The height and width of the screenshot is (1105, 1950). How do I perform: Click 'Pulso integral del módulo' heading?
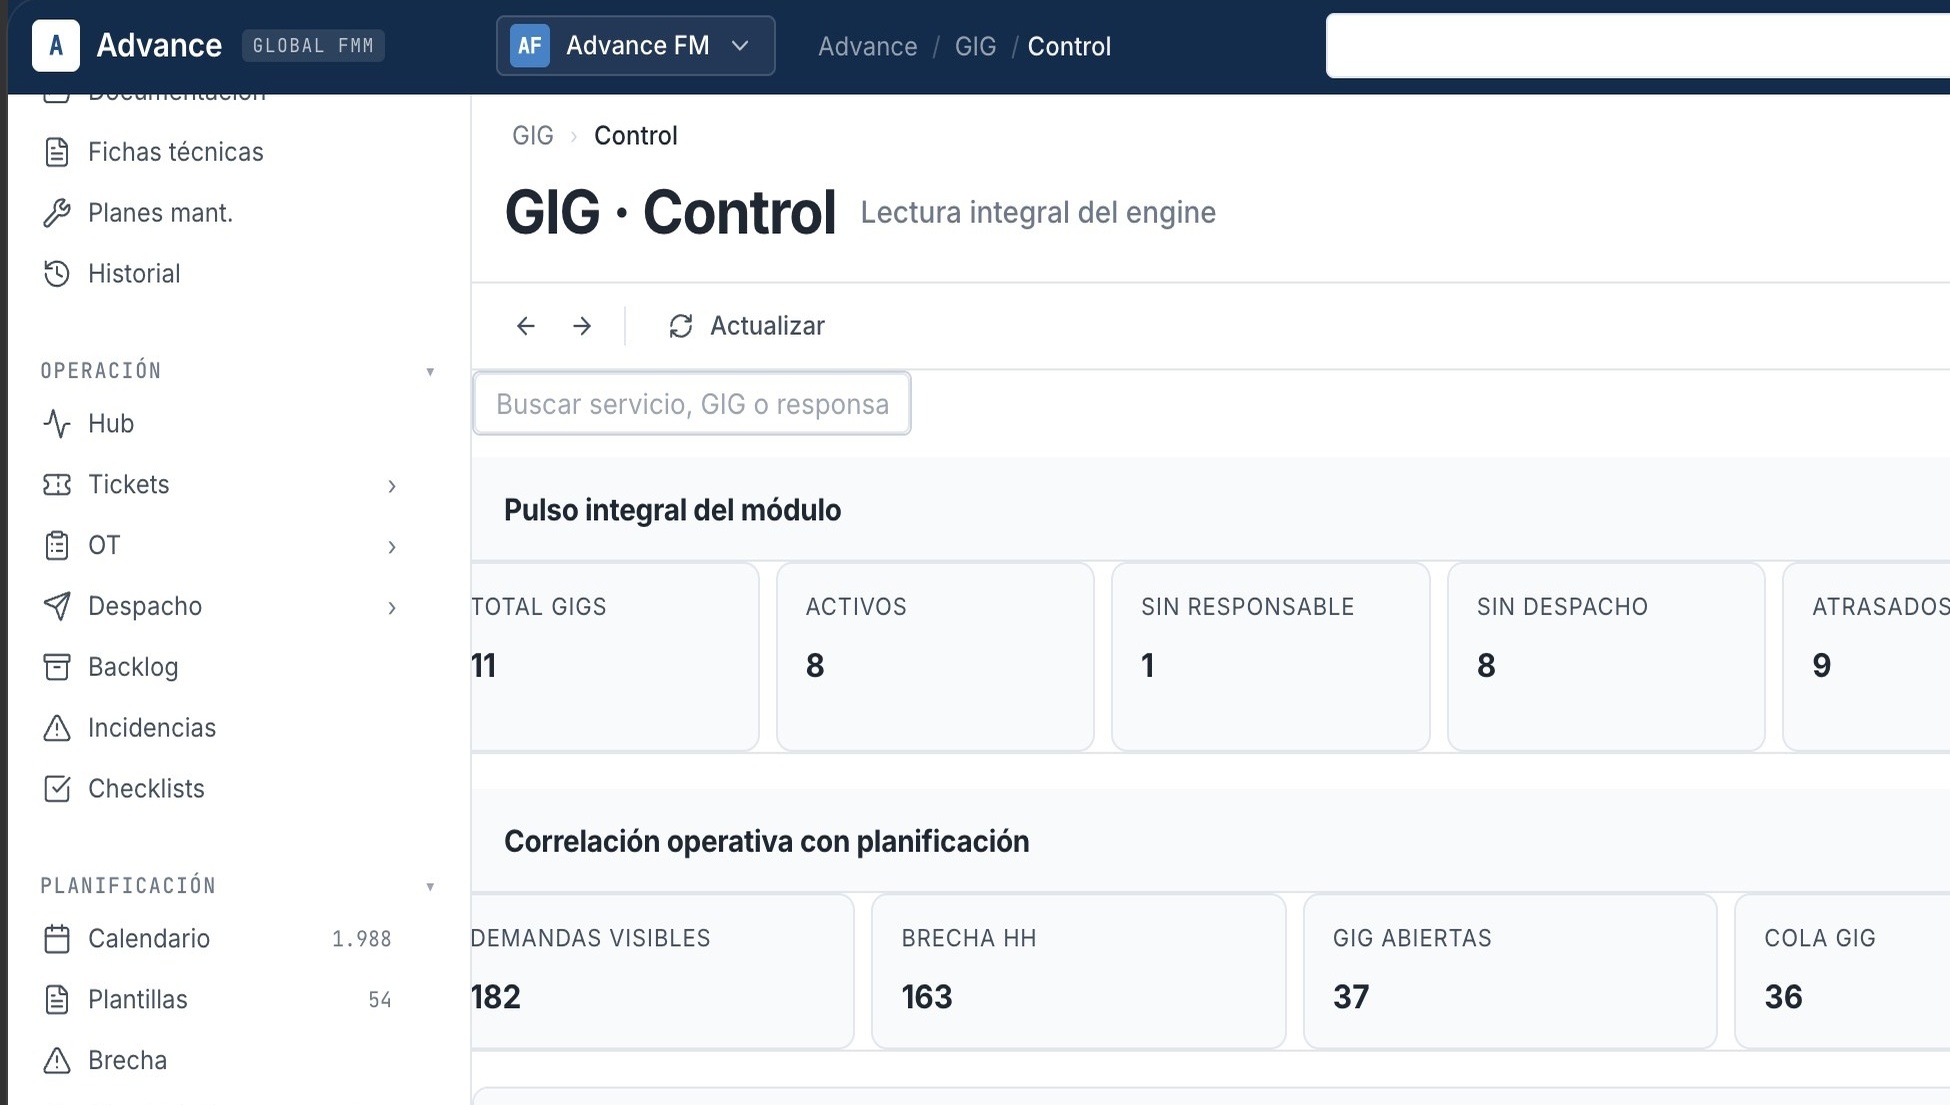tap(672, 510)
